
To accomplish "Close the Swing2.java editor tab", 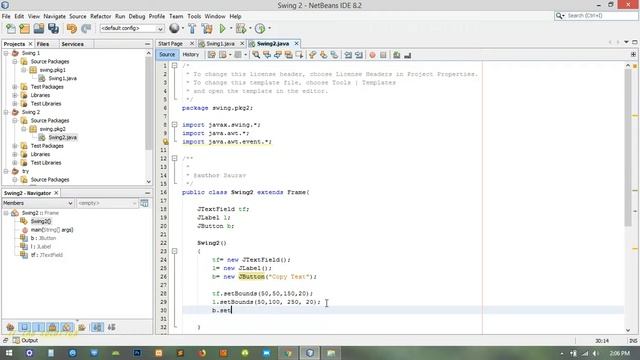I will click(297, 43).
